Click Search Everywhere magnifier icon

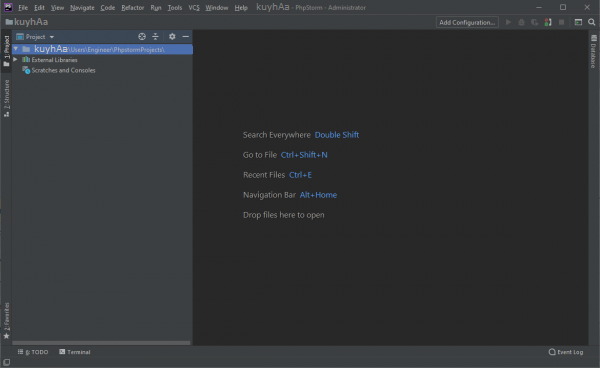(x=592, y=22)
